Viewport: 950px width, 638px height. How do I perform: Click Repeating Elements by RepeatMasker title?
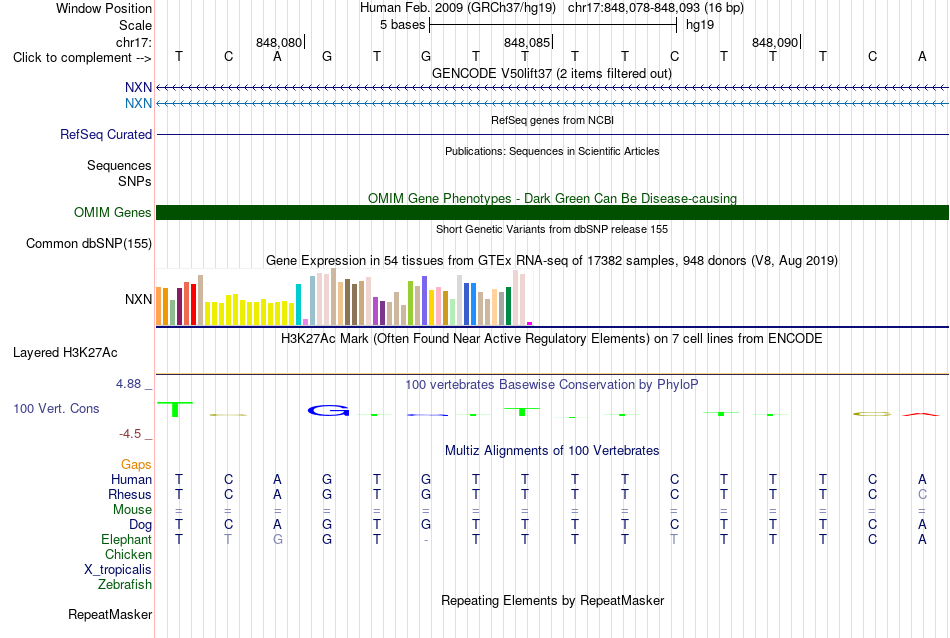(x=552, y=600)
